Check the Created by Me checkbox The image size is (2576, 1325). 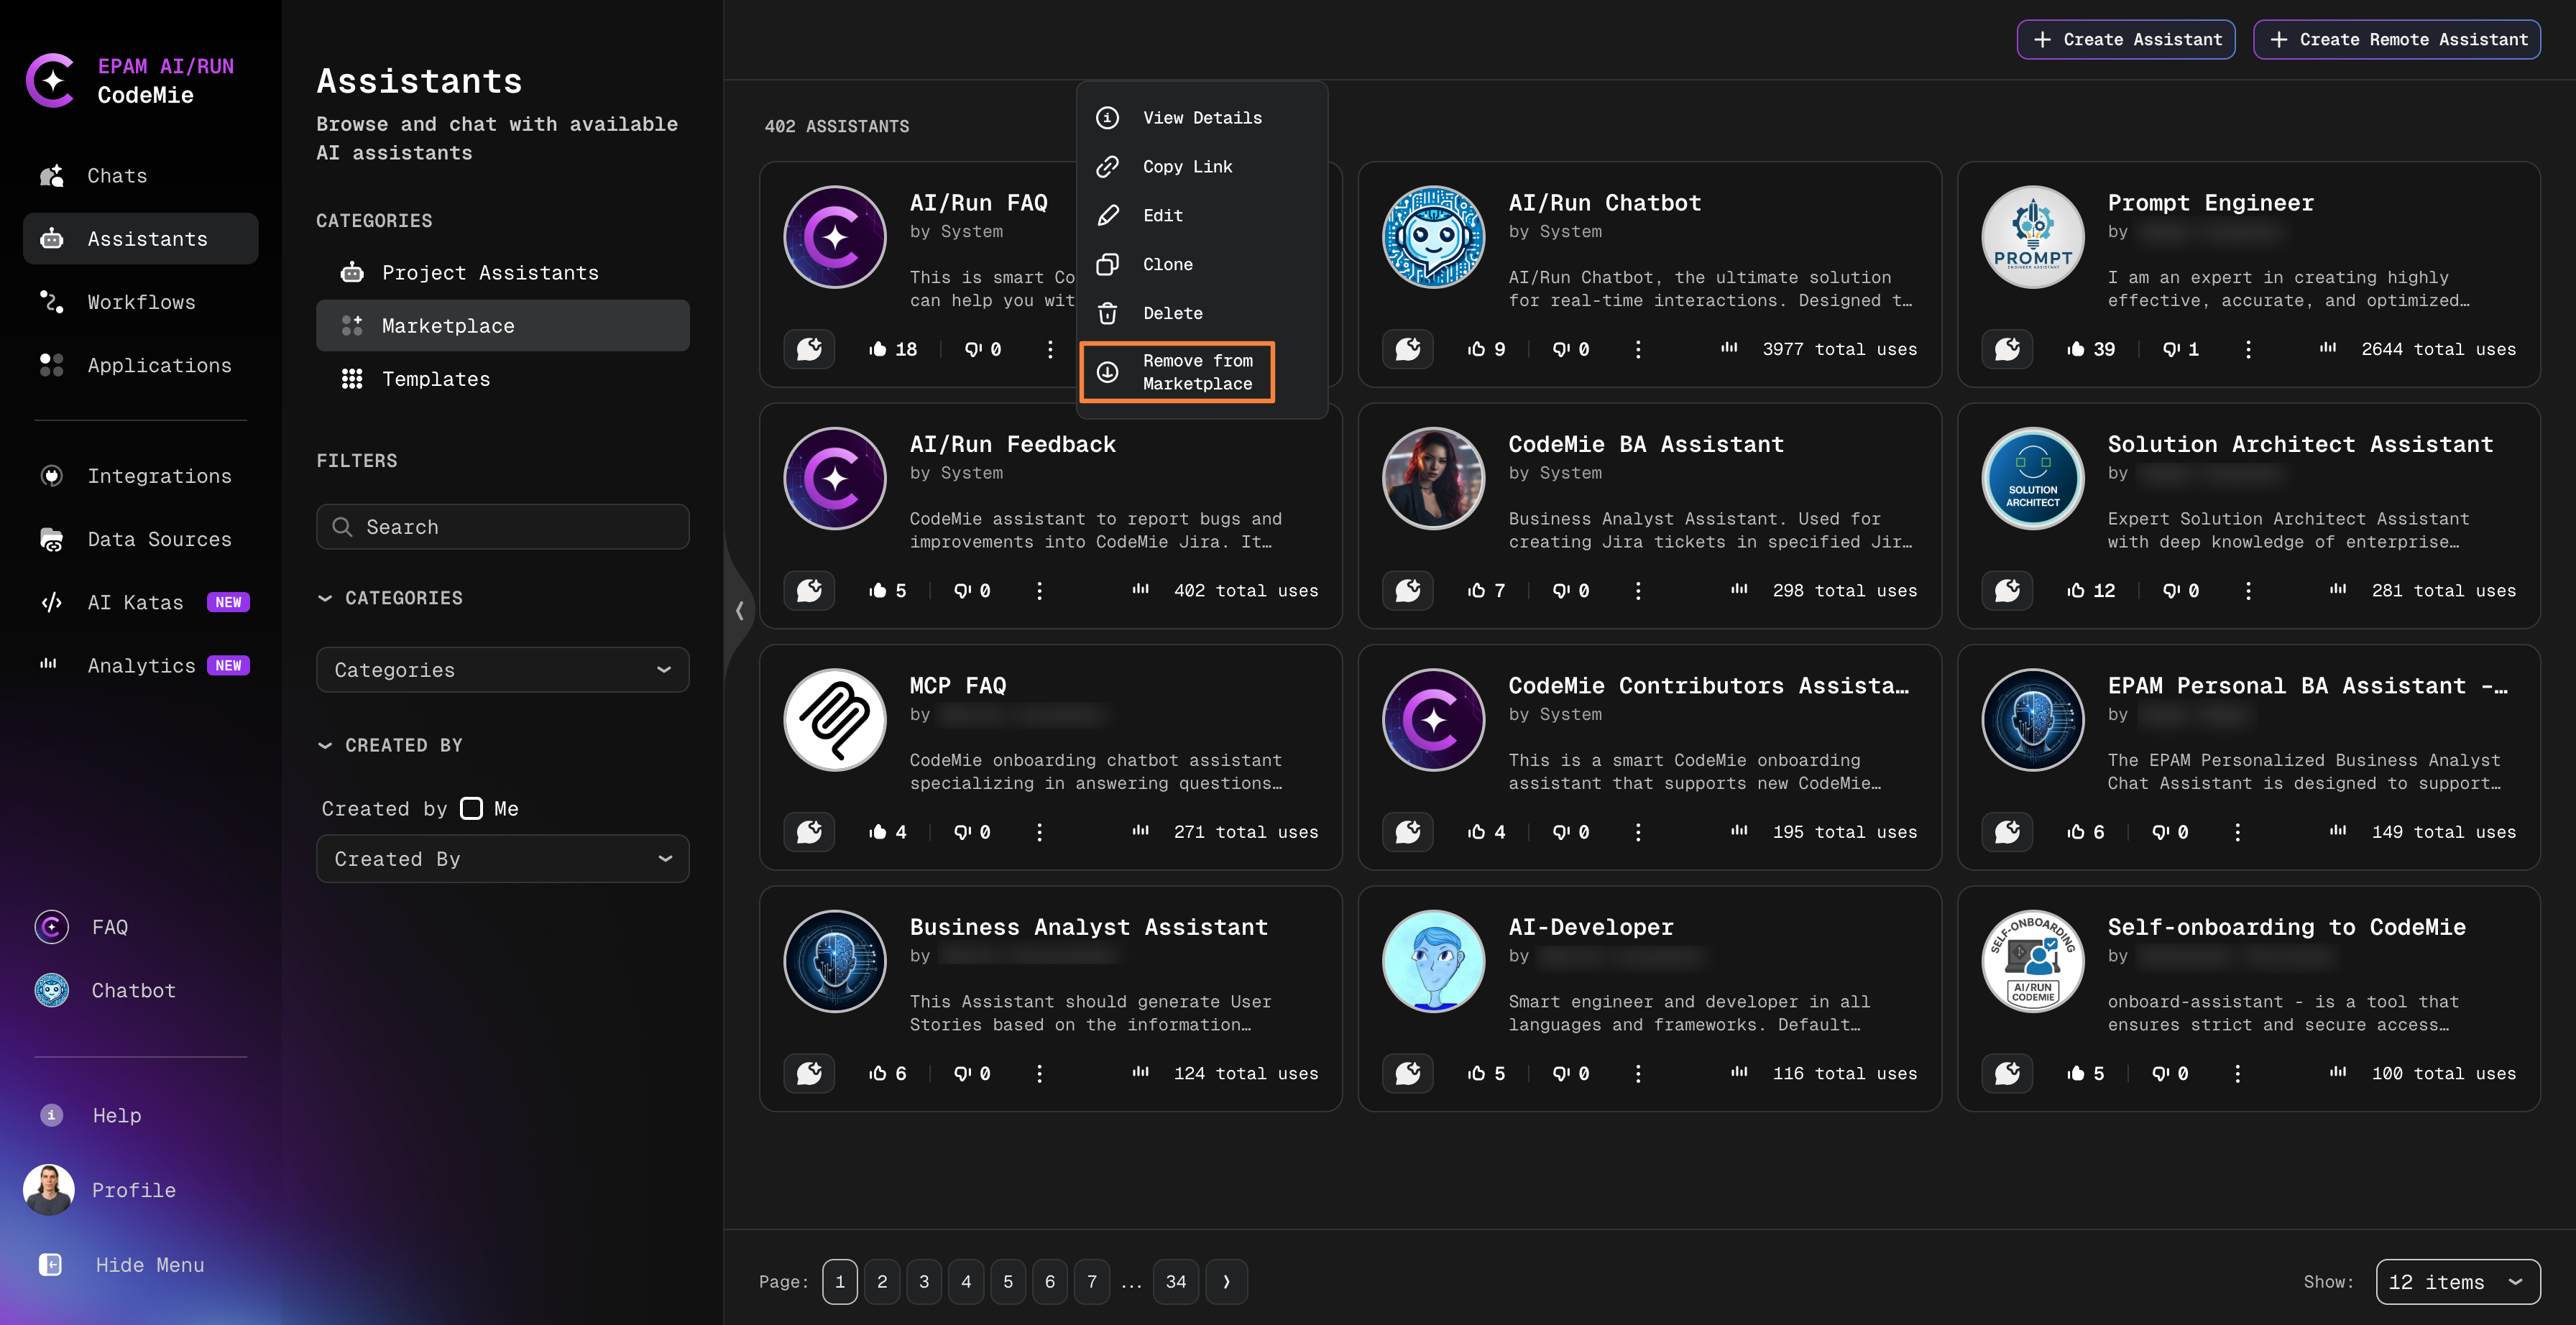pyautogui.click(x=471, y=808)
